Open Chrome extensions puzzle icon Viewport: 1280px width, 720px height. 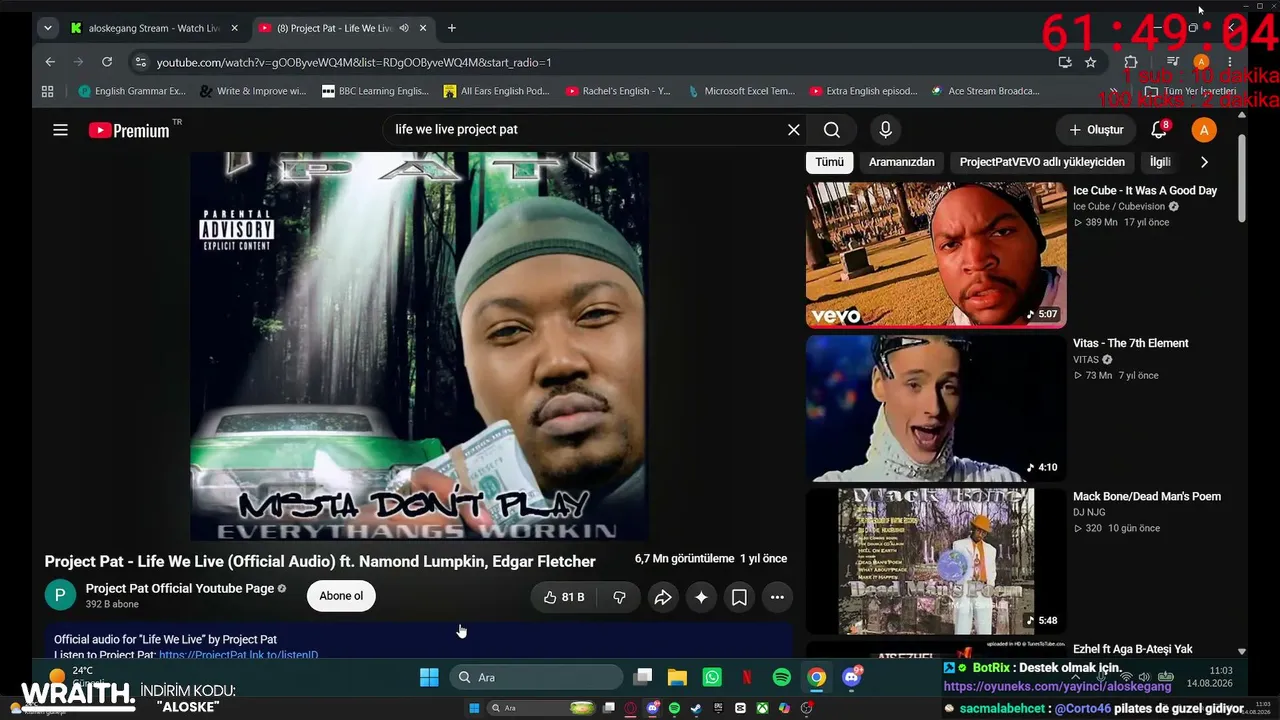click(1131, 62)
